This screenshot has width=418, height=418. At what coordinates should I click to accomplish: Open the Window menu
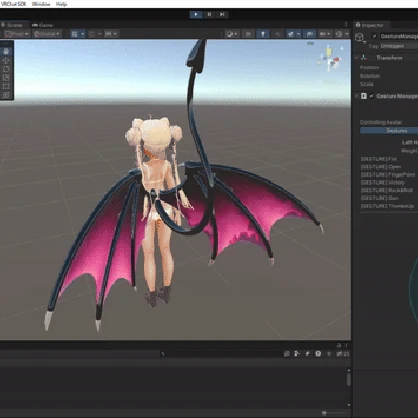click(41, 4)
